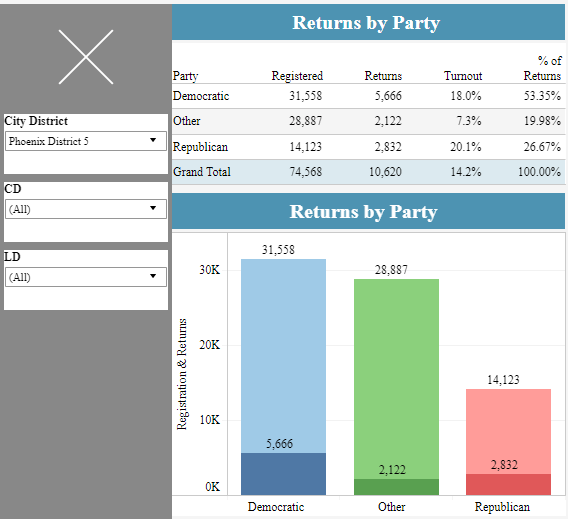The height and width of the screenshot is (519, 568).
Task: Click the City District filter label
Action: click(36, 121)
